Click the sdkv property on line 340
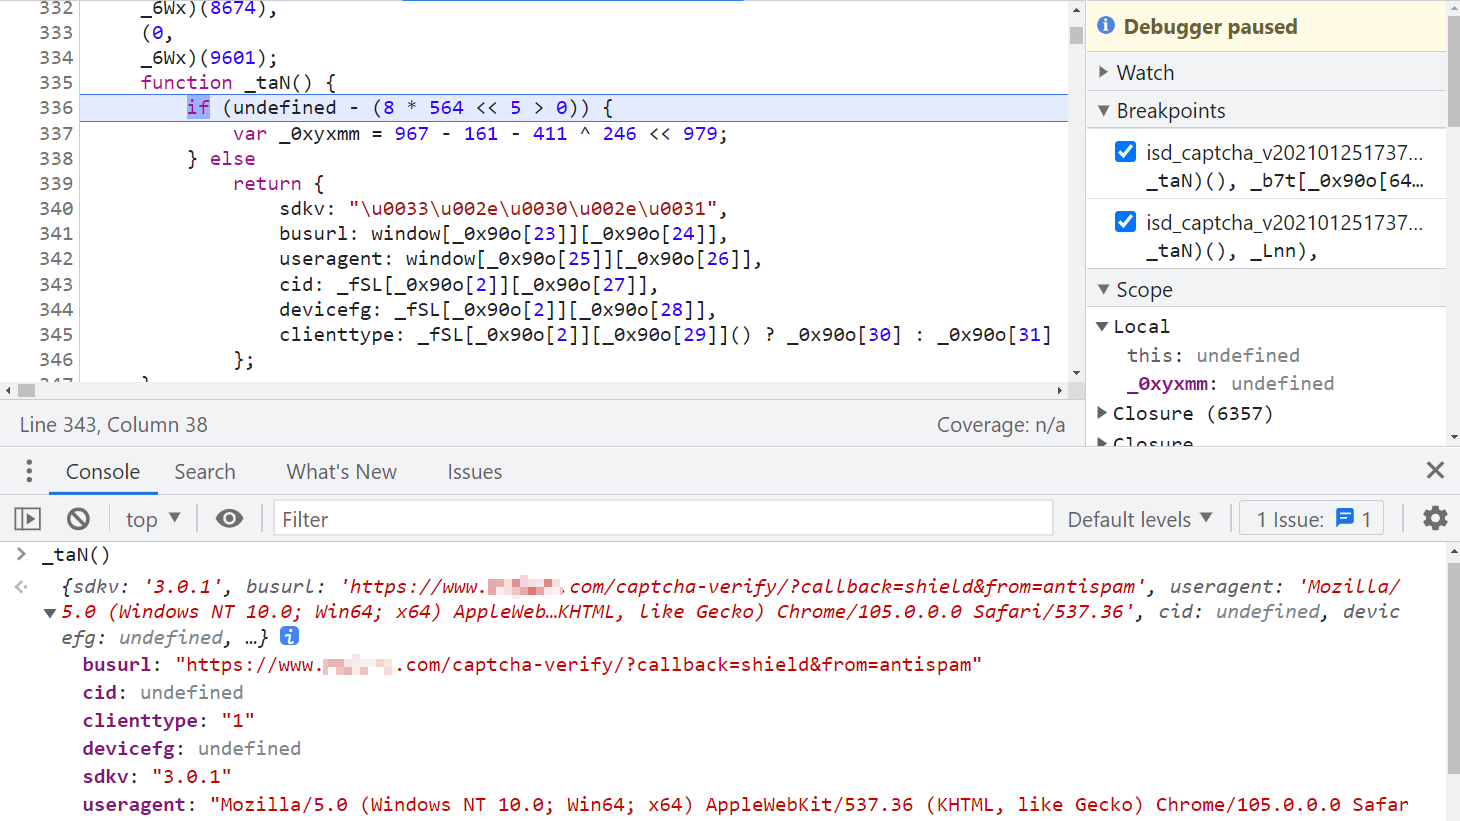1460x821 pixels. point(302,208)
